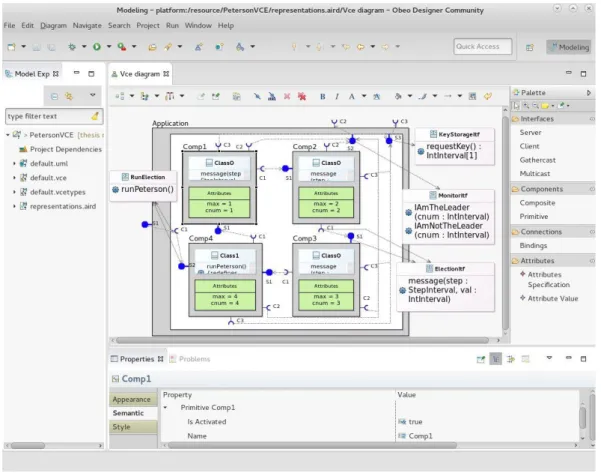Click the Properties table horizontal scrollbar
This screenshot has height=473, width=601.
pyautogui.click(x=312, y=445)
